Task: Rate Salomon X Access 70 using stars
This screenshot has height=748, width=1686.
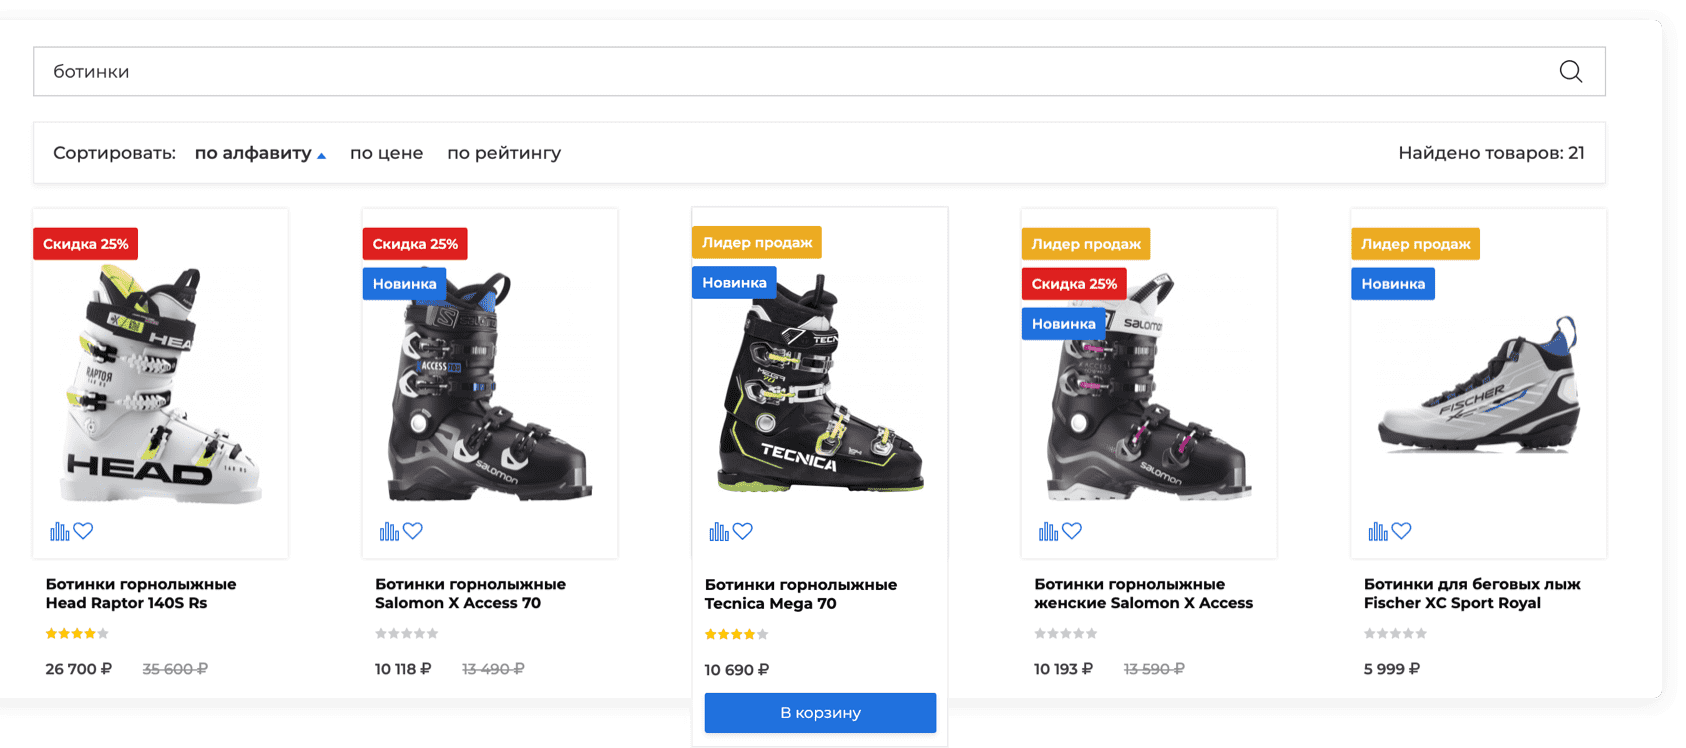Action: (406, 634)
